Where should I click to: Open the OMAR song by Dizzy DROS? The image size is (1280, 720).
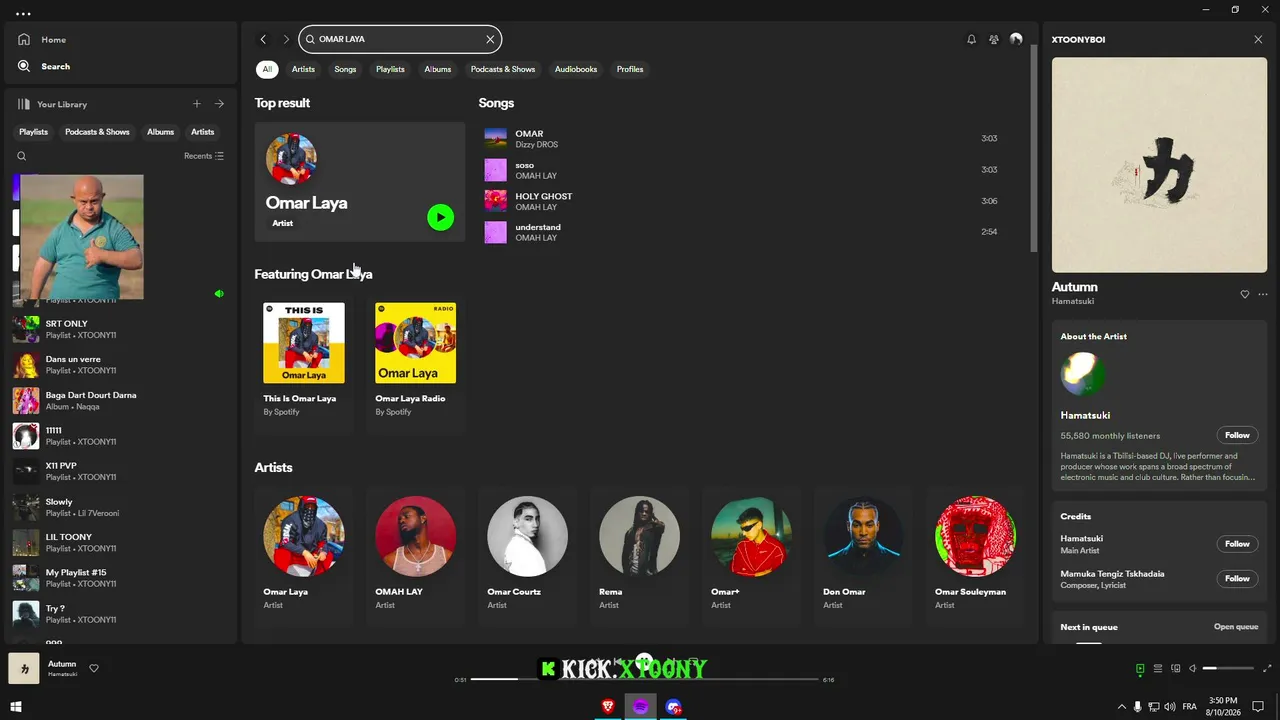click(x=740, y=139)
